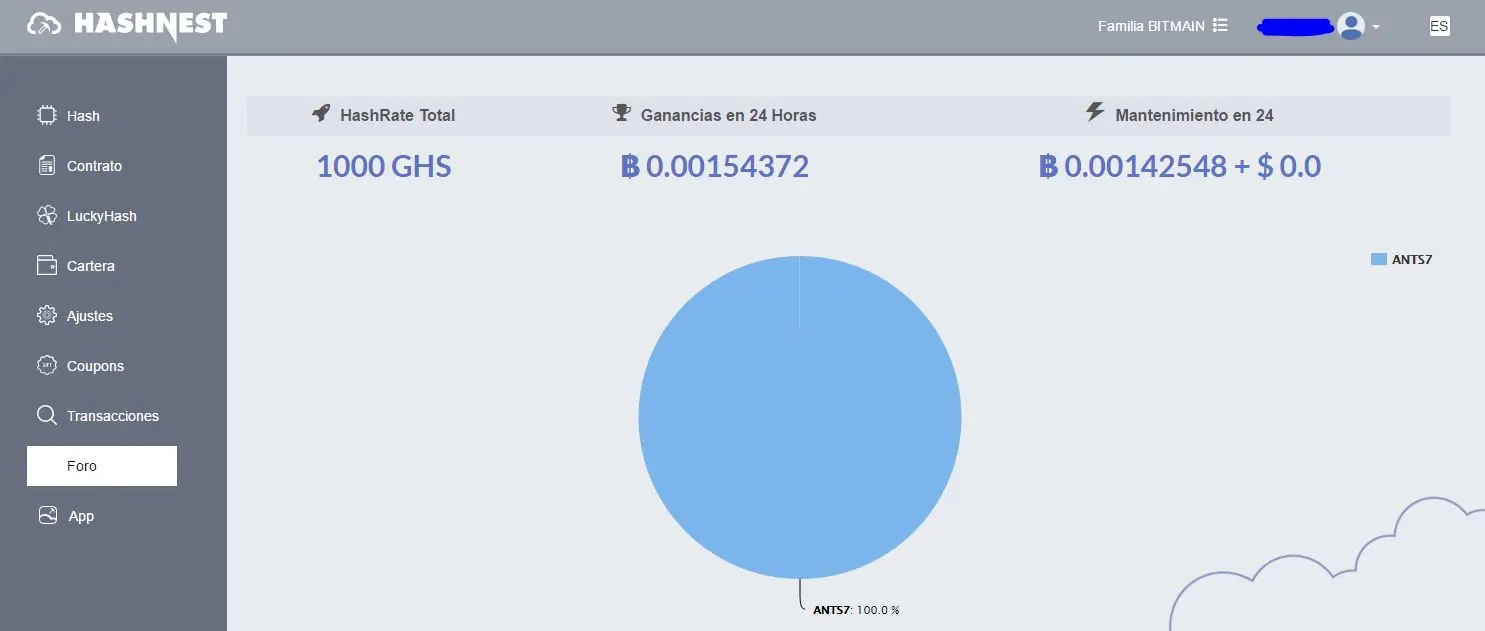Click the ANTS7 legend color swatch
Image resolution: width=1485 pixels, height=631 pixels.
pos(1378,259)
